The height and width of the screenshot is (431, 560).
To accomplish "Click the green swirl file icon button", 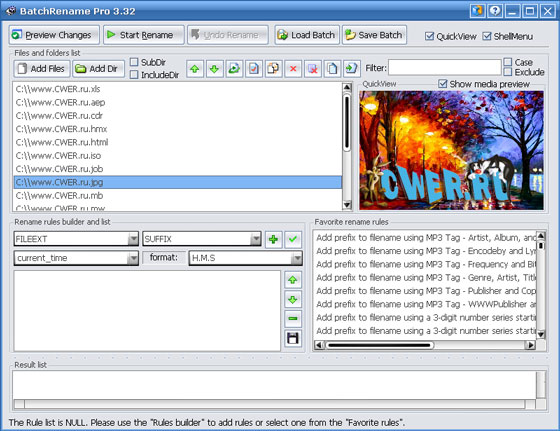I will [234, 69].
